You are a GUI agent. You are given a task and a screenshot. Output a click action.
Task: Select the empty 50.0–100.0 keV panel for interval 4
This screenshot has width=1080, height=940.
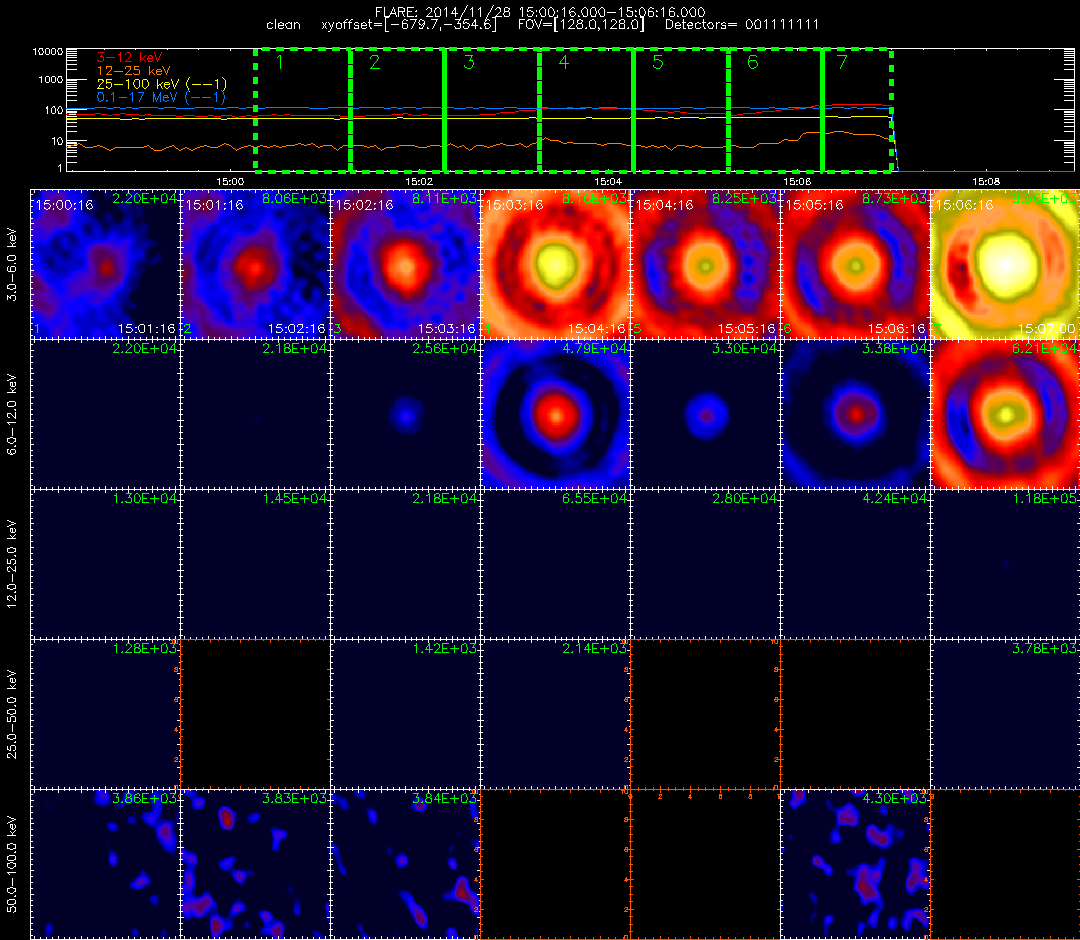(555, 864)
